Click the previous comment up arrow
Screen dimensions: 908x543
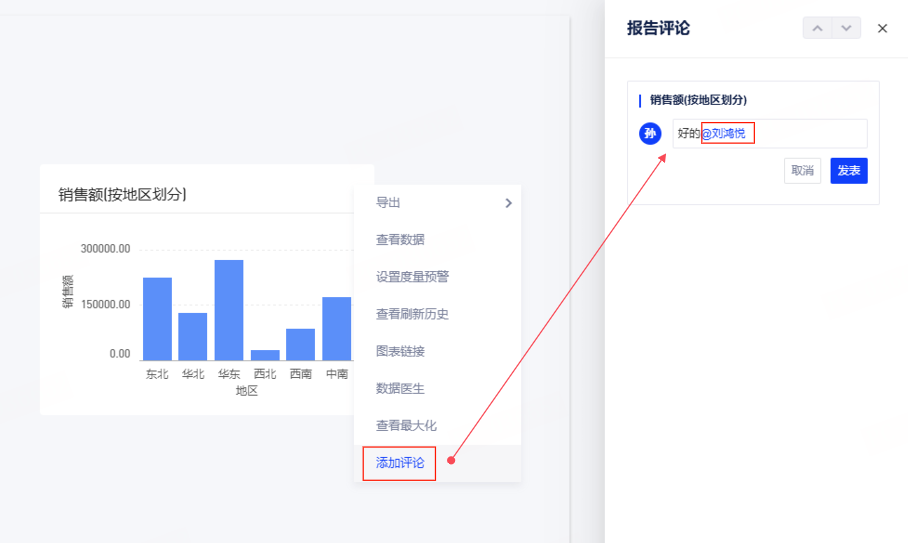[x=817, y=28]
